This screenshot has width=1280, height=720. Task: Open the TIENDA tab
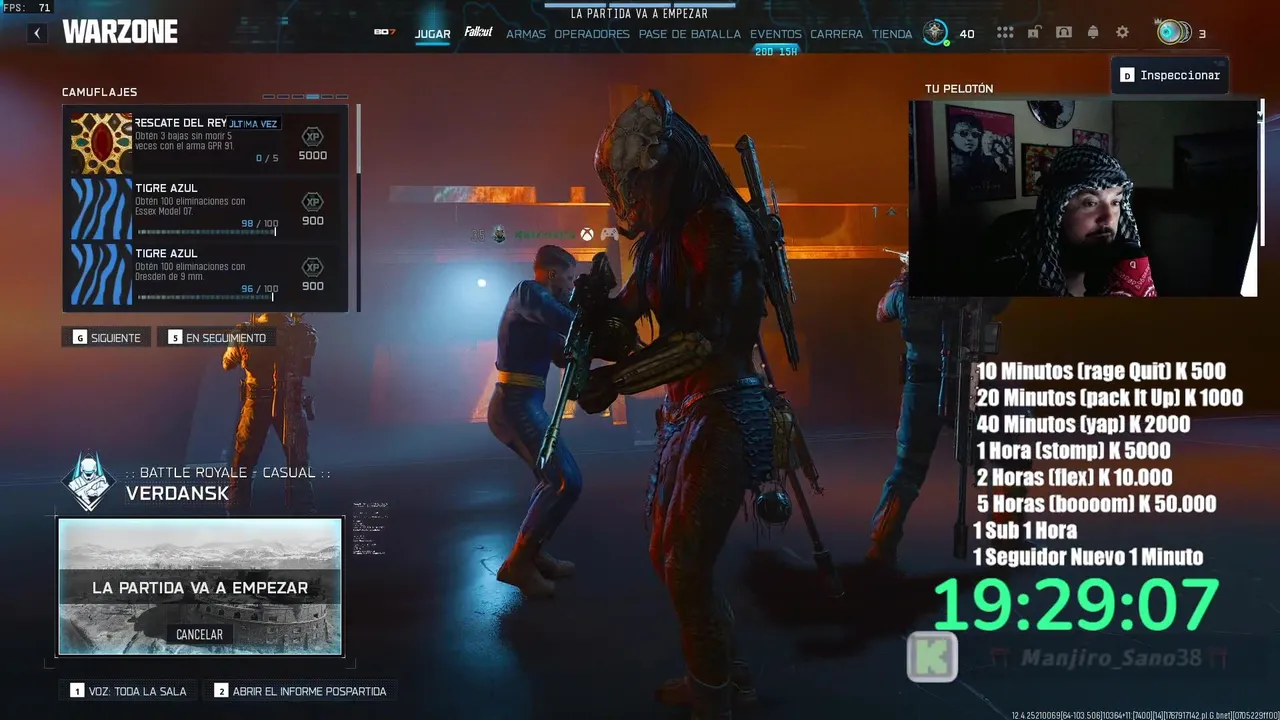click(x=892, y=34)
